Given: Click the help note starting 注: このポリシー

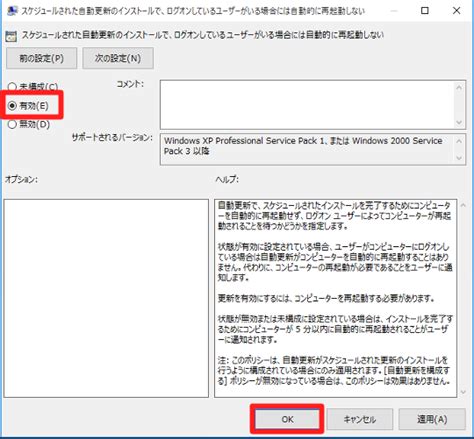Looking at the screenshot, I should (335, 370).
